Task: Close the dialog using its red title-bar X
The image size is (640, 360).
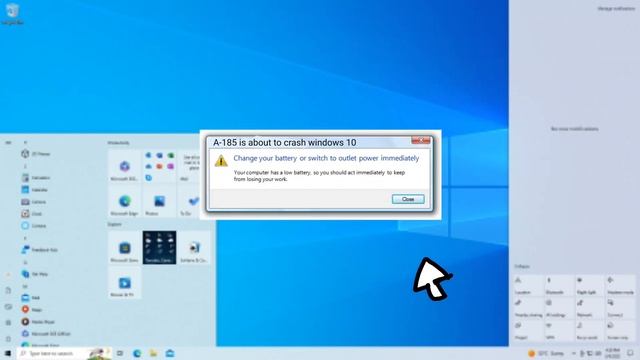Action: [421, 140]
